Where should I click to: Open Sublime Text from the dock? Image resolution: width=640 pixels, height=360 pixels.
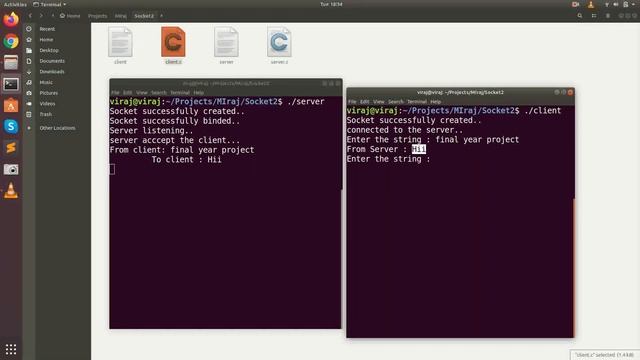coord(11,148)
